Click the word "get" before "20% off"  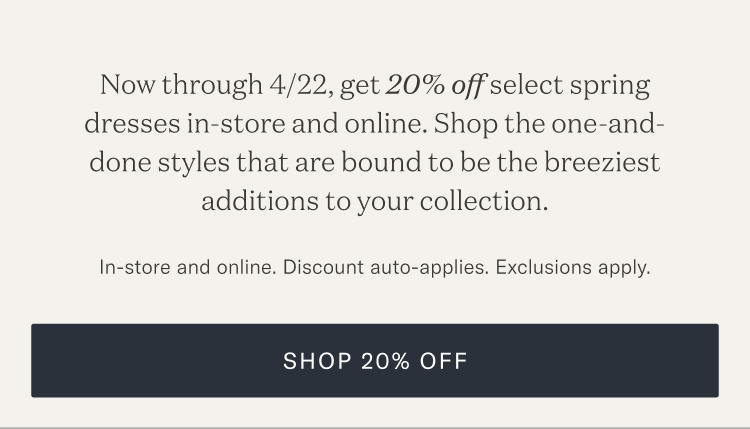360,87
